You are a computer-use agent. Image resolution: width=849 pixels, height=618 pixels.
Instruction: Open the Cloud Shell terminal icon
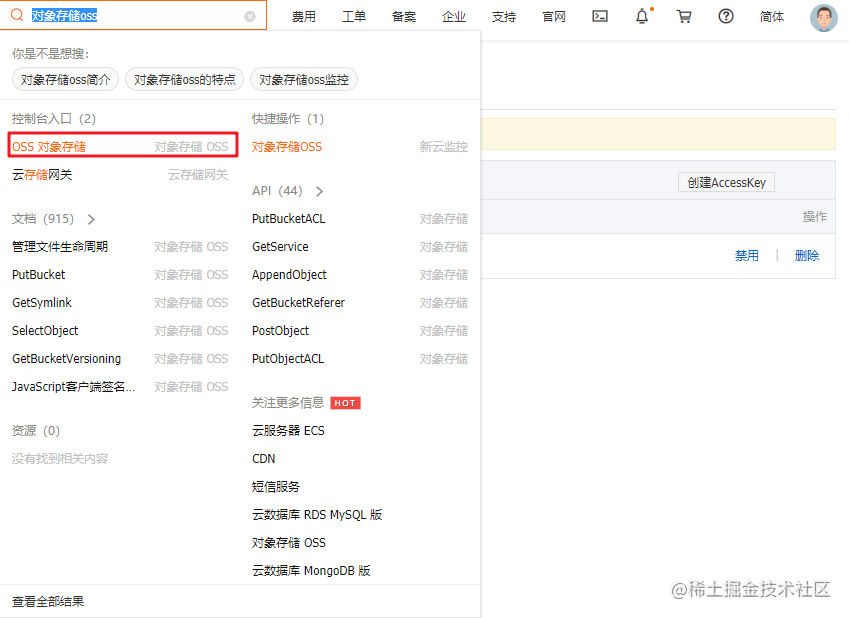tap(600, 16)
